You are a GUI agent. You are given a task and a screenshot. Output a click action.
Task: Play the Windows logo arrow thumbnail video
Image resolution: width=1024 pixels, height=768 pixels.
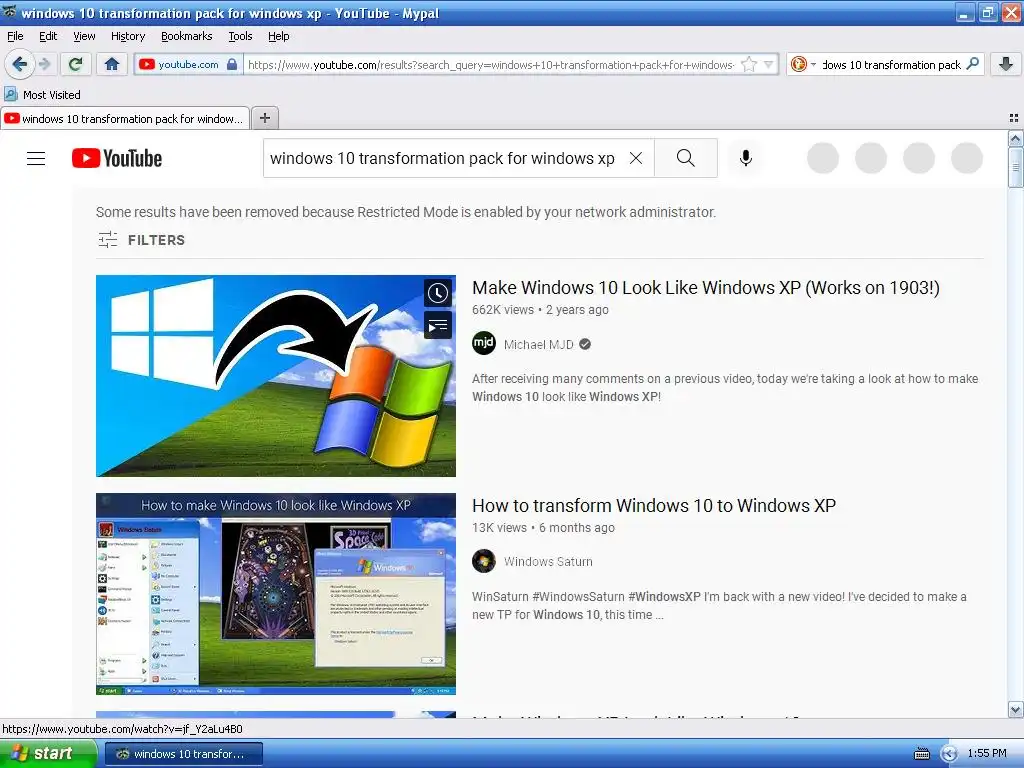[x=276, y=376]
